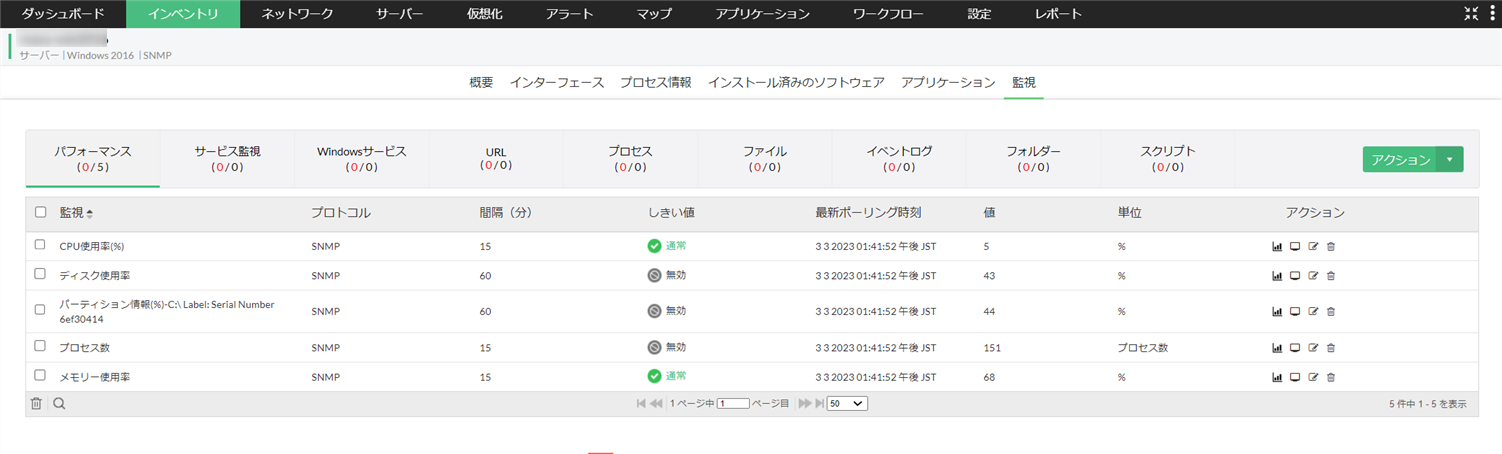1502x454 pixels.
Task: Click page number input field
Action: pos(733,404)
